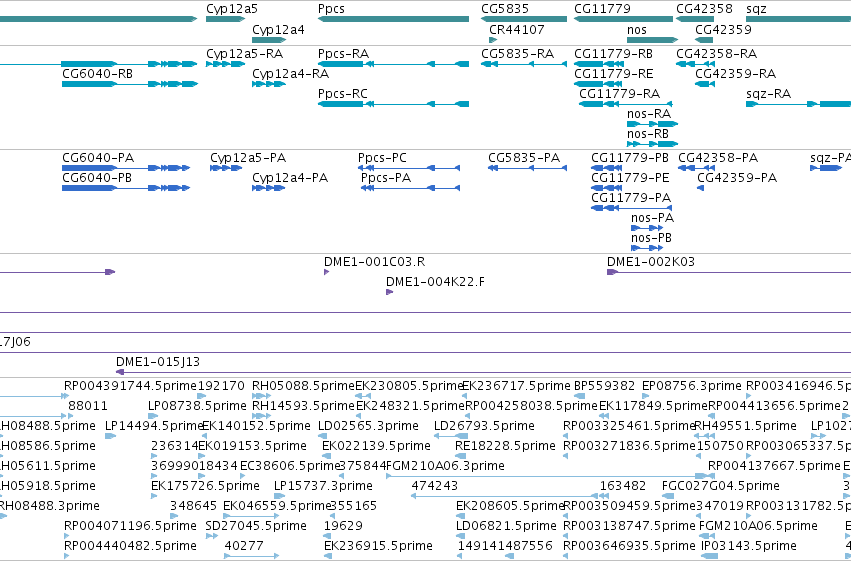Click the Ppcs-PC protein label
851x561 pixels.
coord(382,158)
